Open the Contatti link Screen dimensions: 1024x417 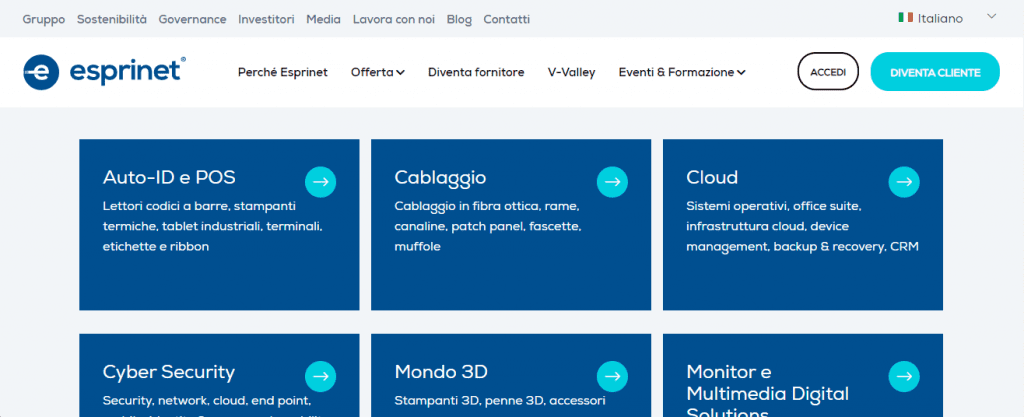(507, 20)
